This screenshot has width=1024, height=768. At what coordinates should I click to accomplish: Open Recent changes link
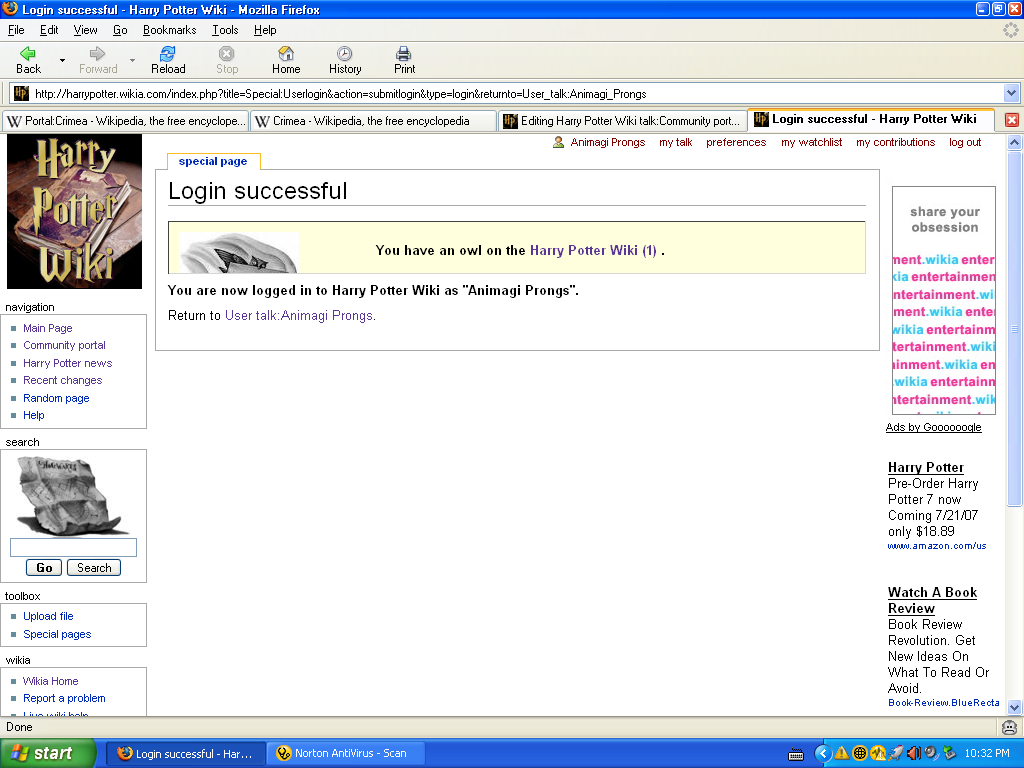click(x=63, y=380)
